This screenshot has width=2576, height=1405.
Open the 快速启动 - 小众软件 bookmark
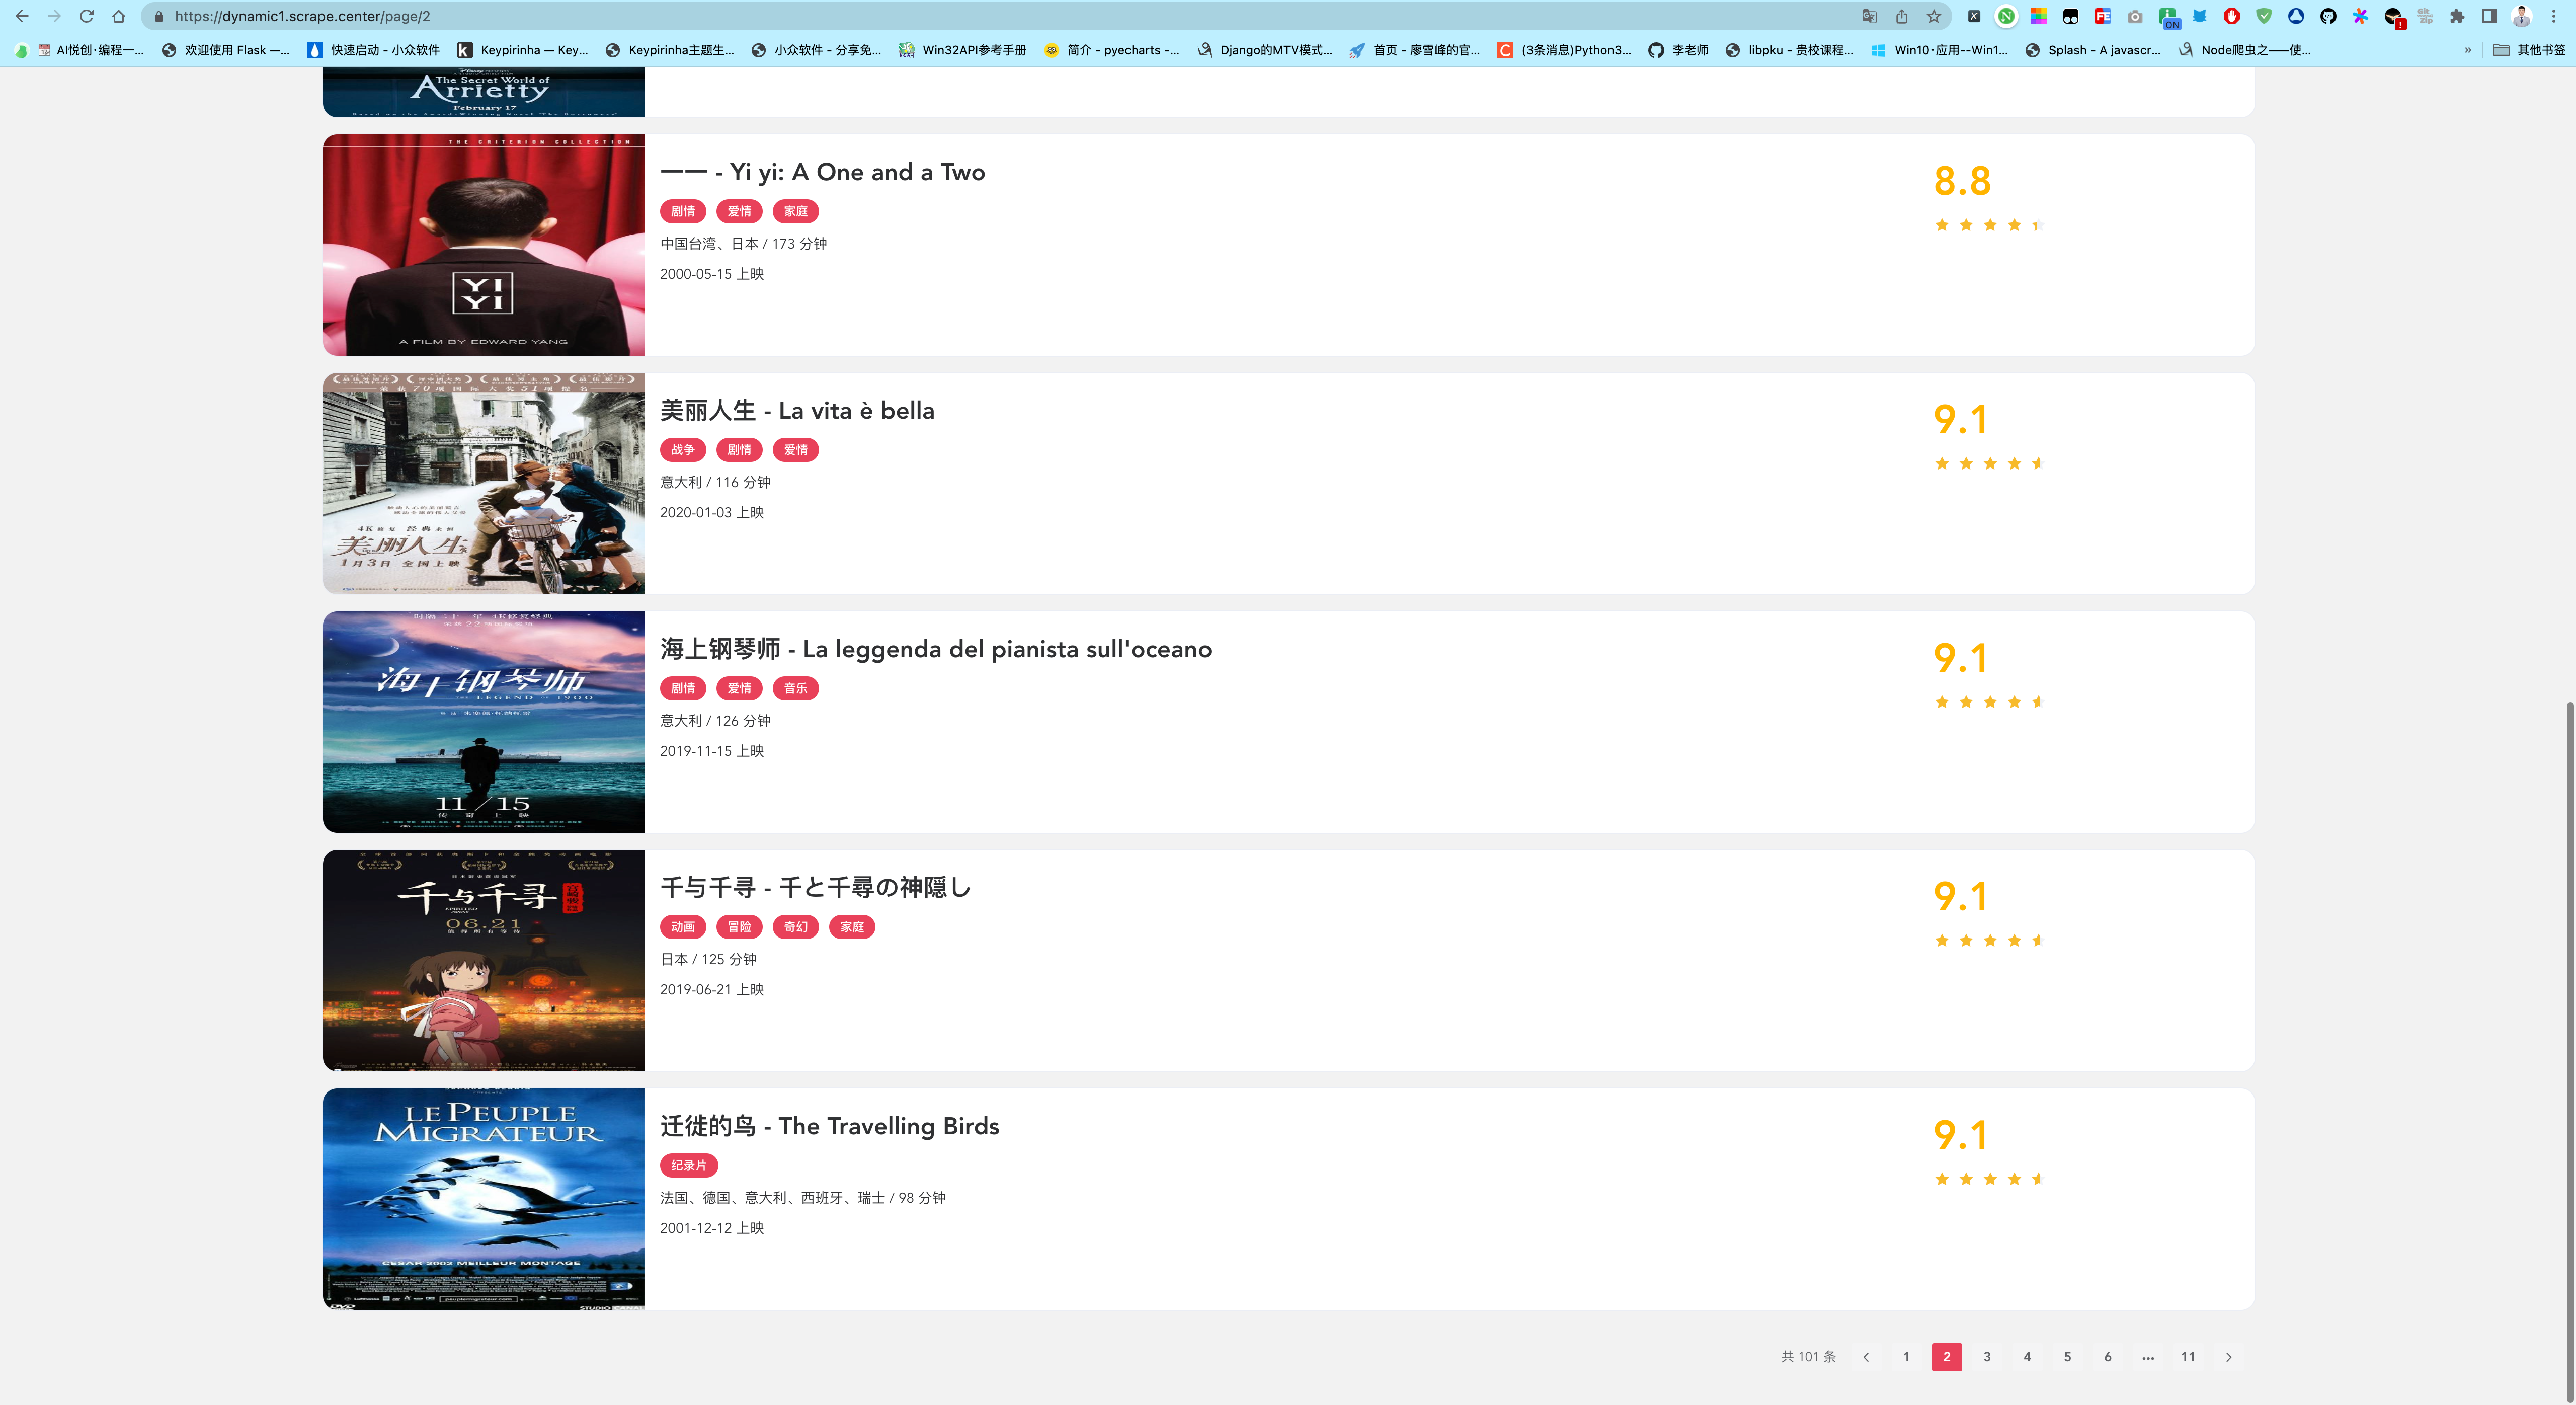374,50
